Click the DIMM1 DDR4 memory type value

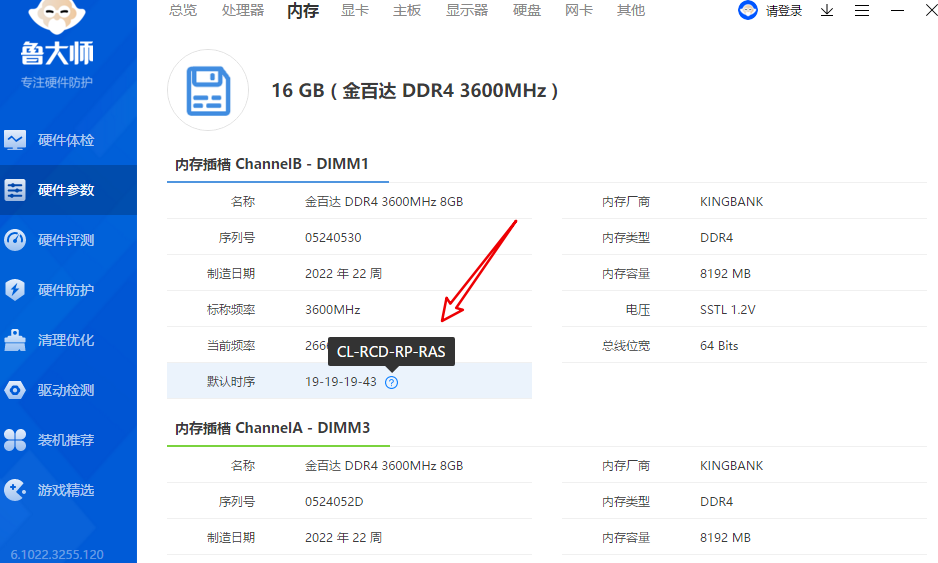click(716, 238)
